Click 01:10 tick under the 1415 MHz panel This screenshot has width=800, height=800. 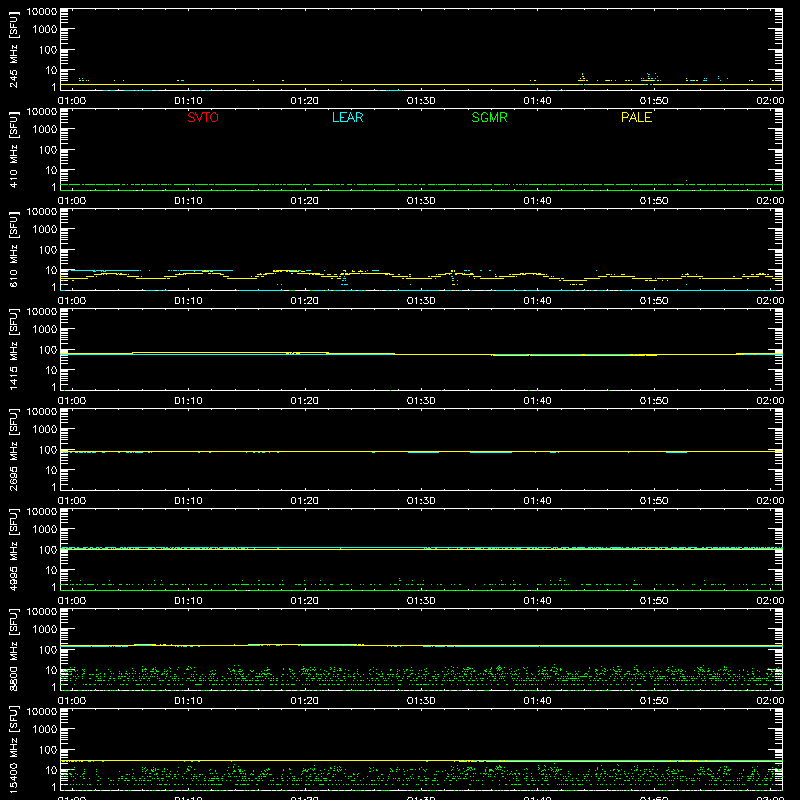pos(188,401)
